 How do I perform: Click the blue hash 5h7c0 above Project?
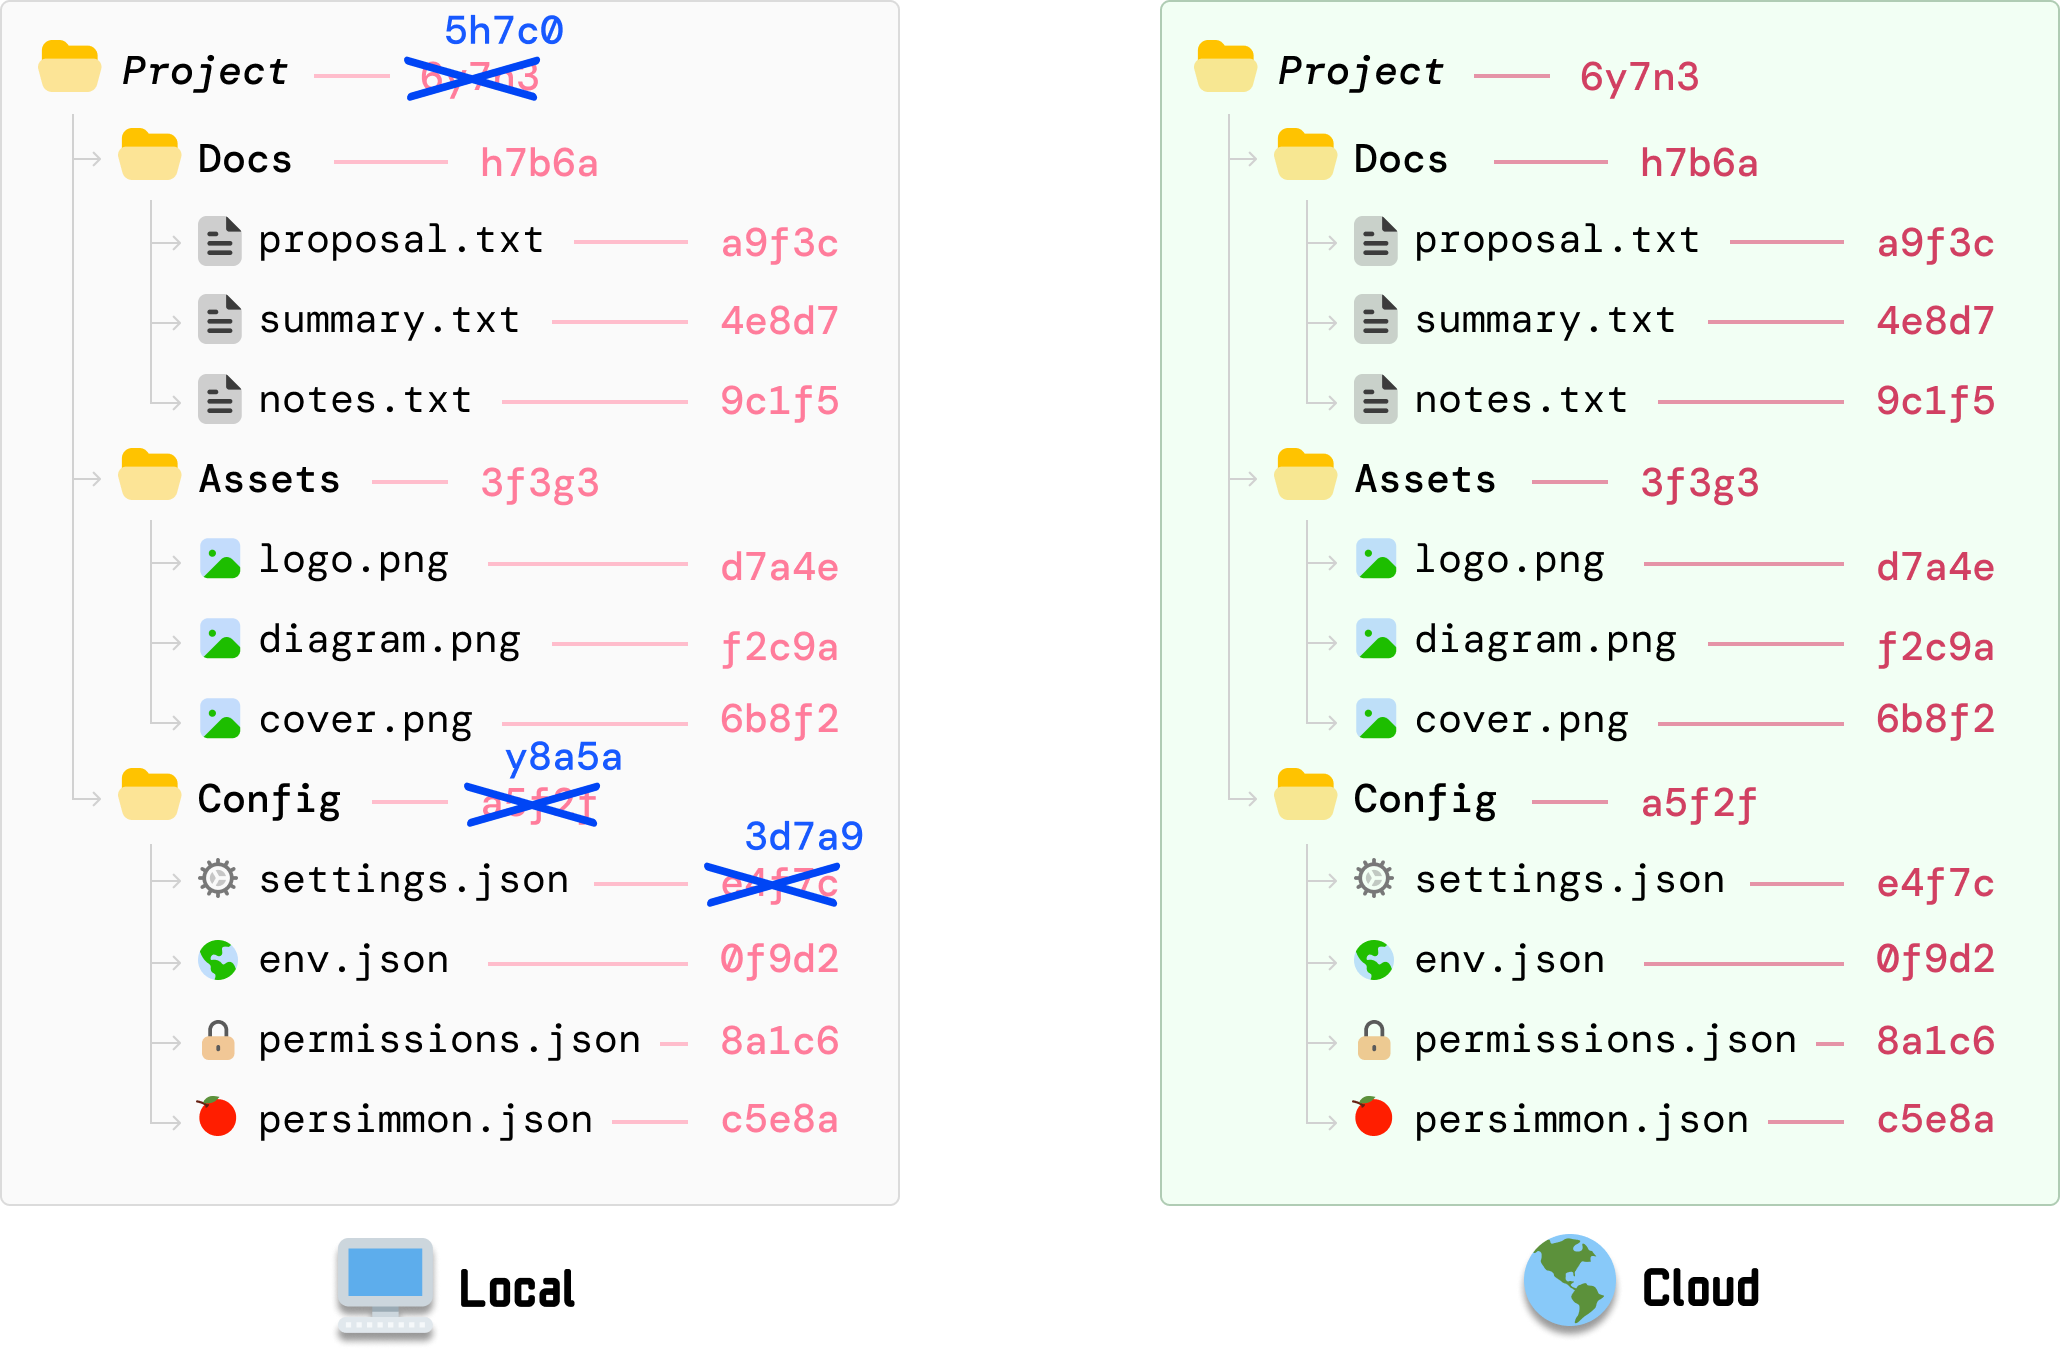pyautogui.click(x=504, y=31)
